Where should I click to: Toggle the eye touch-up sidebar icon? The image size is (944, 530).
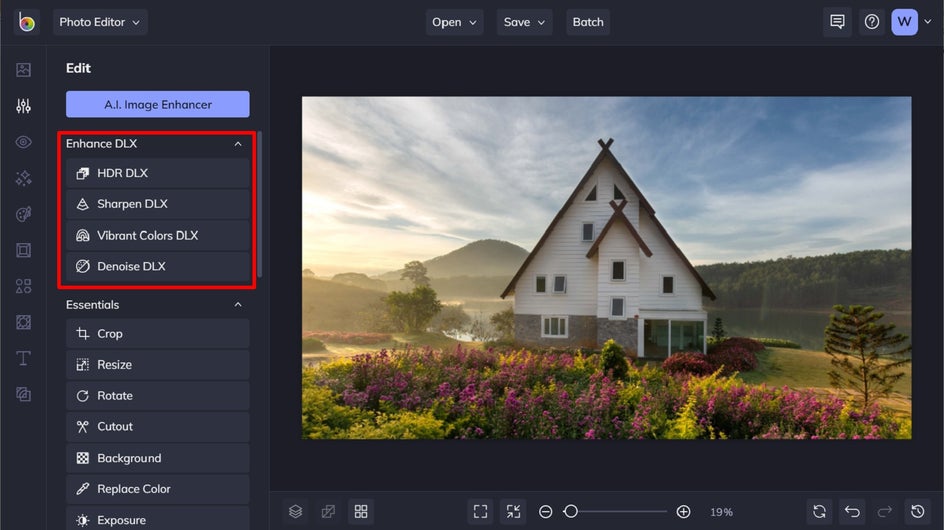(23, 142)
